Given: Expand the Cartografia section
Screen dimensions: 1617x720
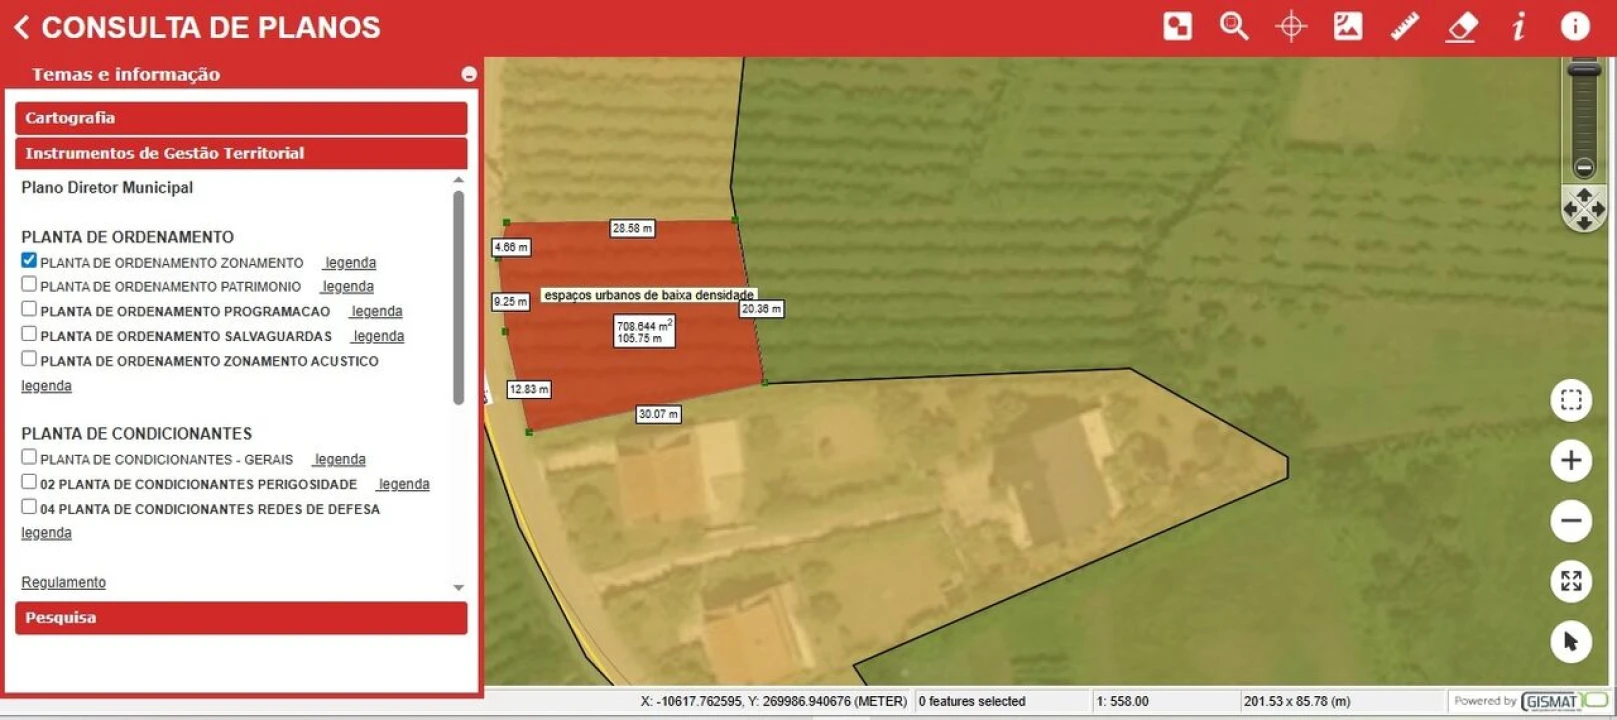Looking at the screenshot, I should [241, 118].
